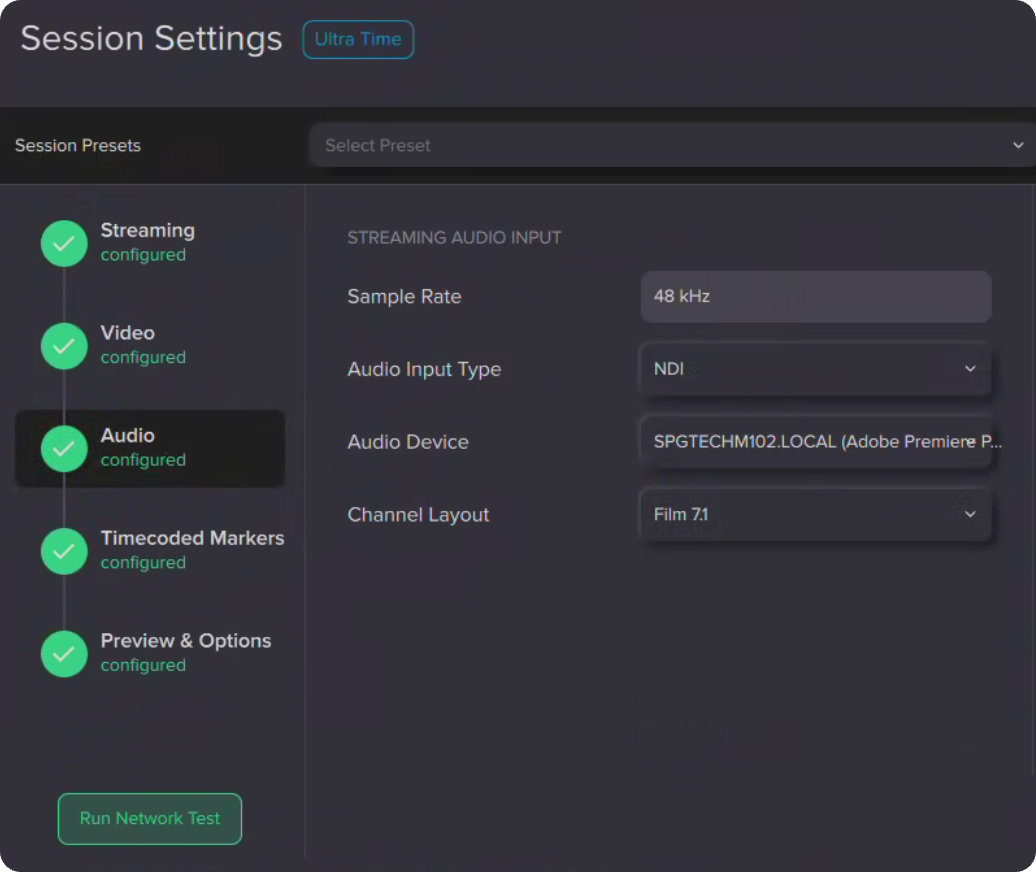1036x872 pixels.
Task: Click the Streaming step green checkmark icon
Action: (x=64, y=243)
